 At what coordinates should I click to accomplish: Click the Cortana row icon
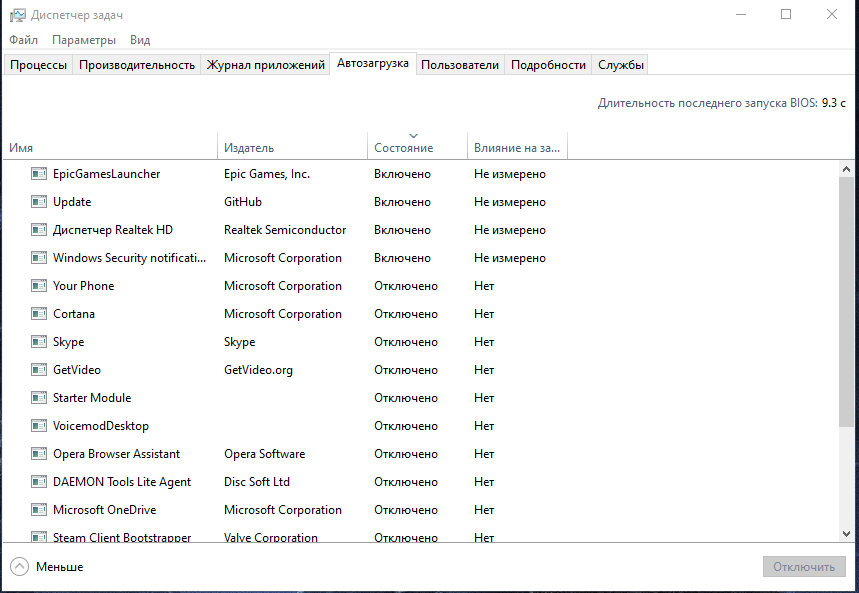click(39, 313)
